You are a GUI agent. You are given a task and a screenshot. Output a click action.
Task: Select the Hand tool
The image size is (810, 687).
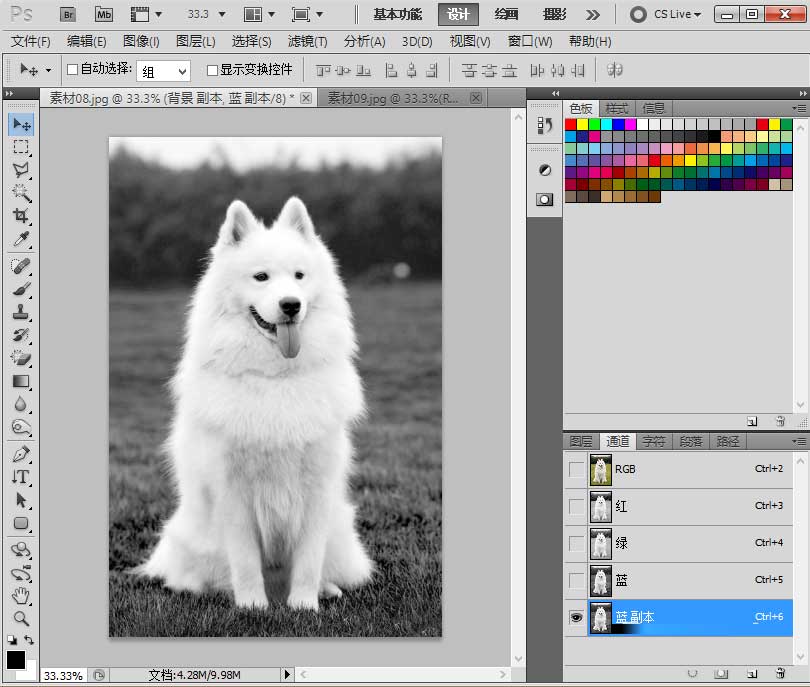pos(21,596)
